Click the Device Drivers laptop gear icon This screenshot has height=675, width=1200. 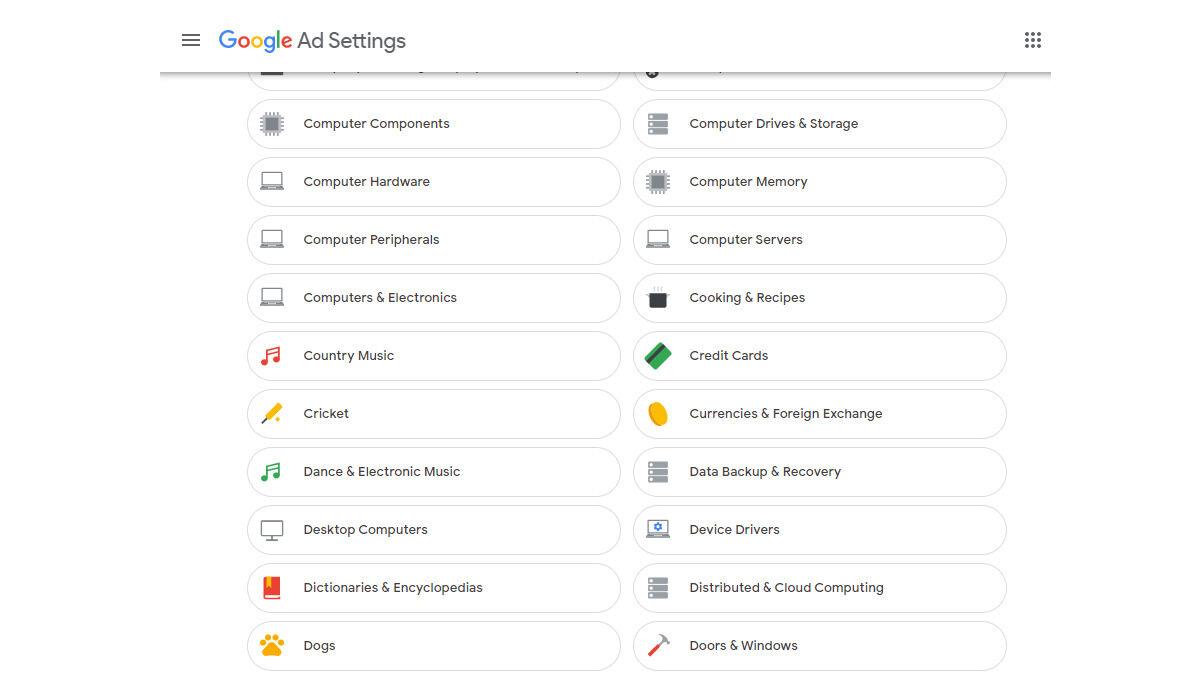click(x=658, y=530)
